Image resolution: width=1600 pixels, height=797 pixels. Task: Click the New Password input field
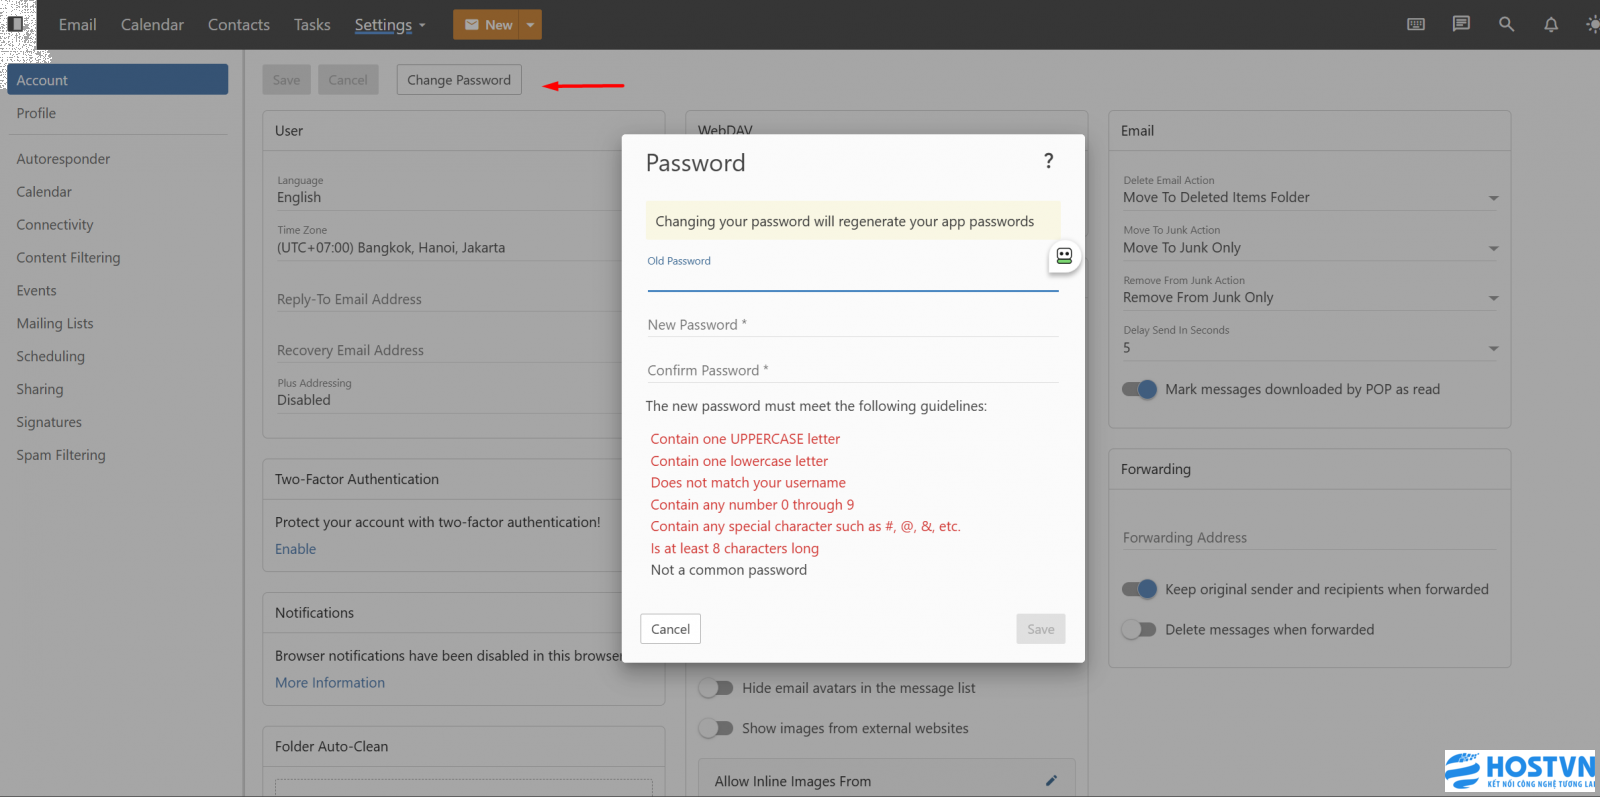852,325
